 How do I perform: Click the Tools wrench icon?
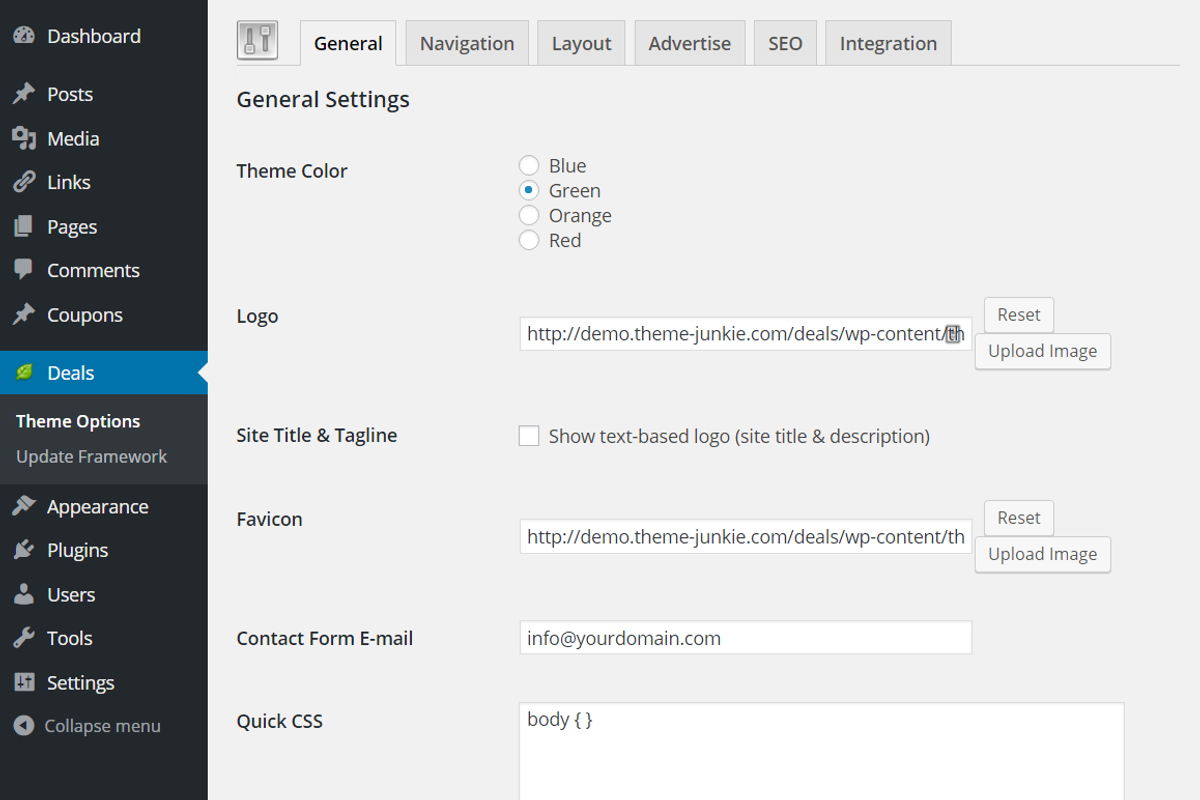tap(24, 638)
